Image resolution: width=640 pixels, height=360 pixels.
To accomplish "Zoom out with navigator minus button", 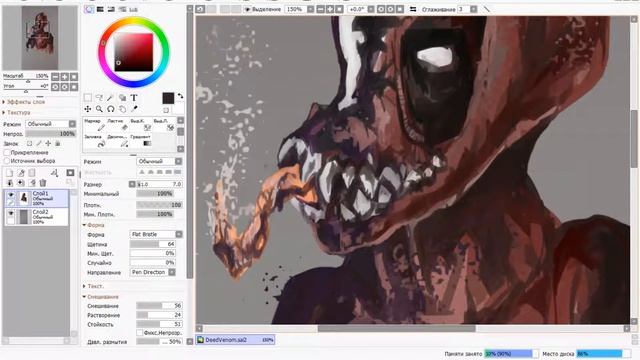I will 56,76.
